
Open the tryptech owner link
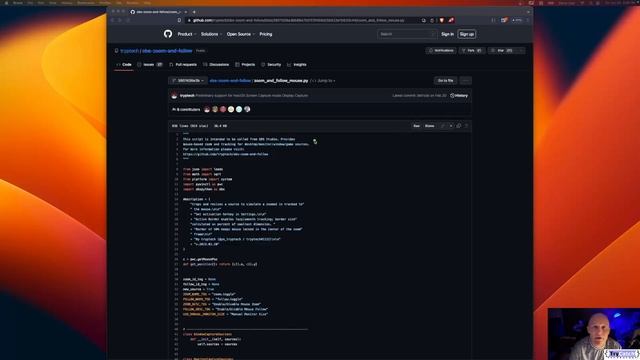pyautogui.click(x=129, y=51)
